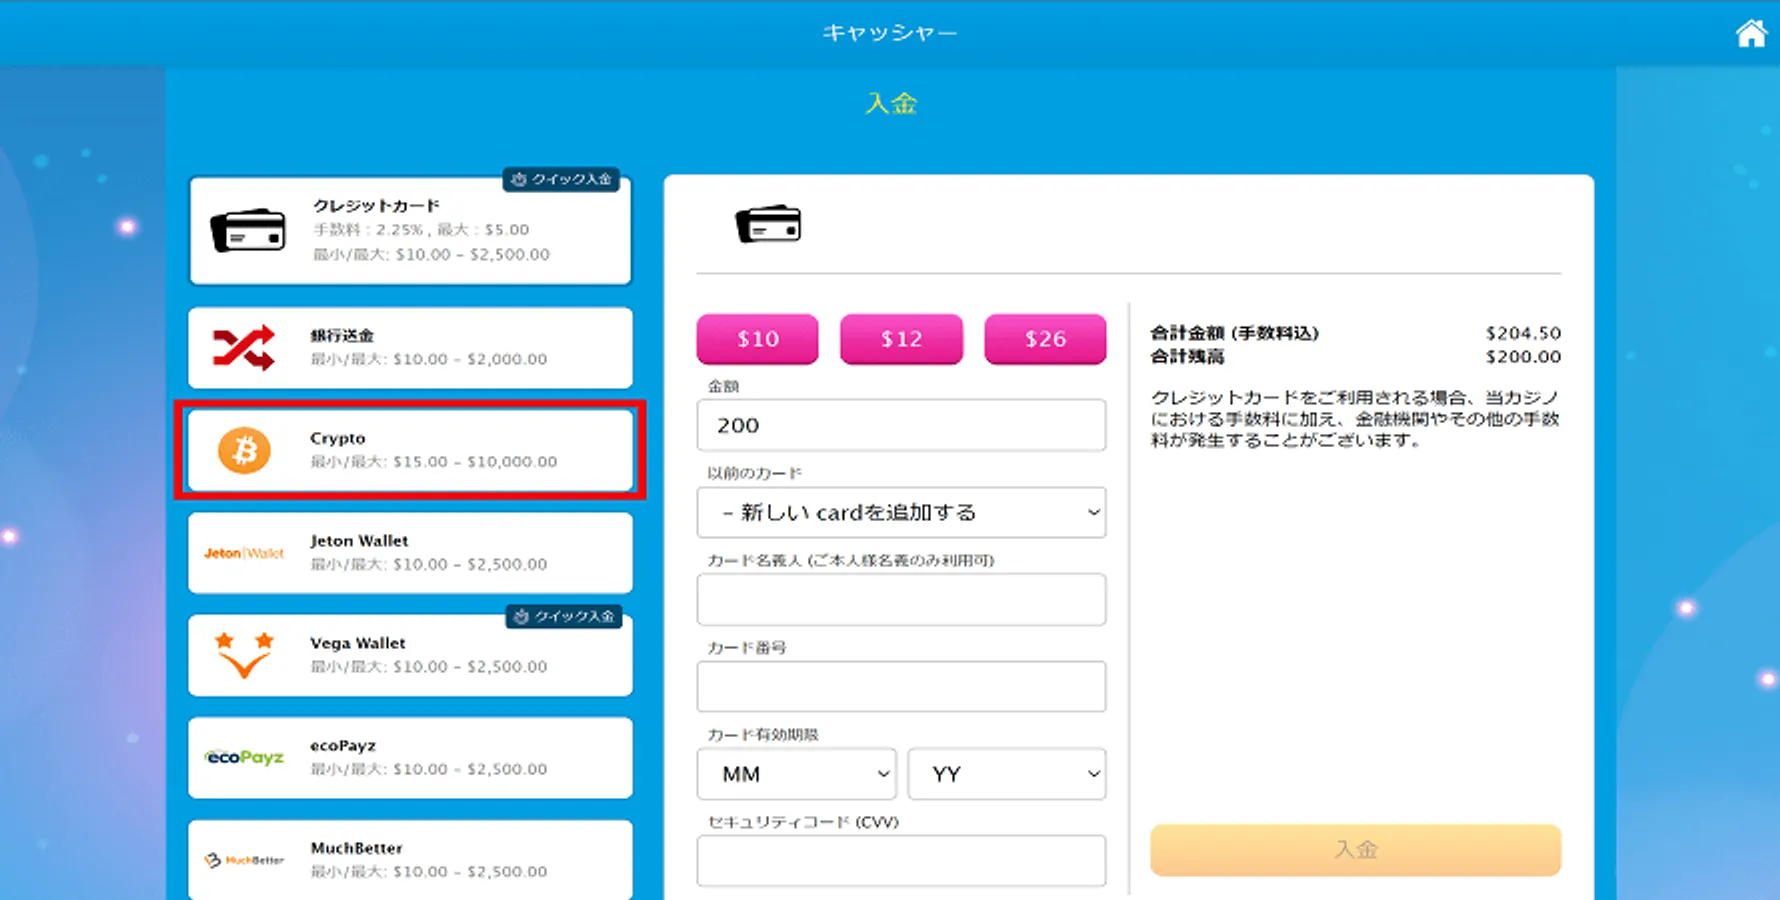Click the MuchBetter logo
This screenshot has height=900, width=1780.
[x=244, y=860]
